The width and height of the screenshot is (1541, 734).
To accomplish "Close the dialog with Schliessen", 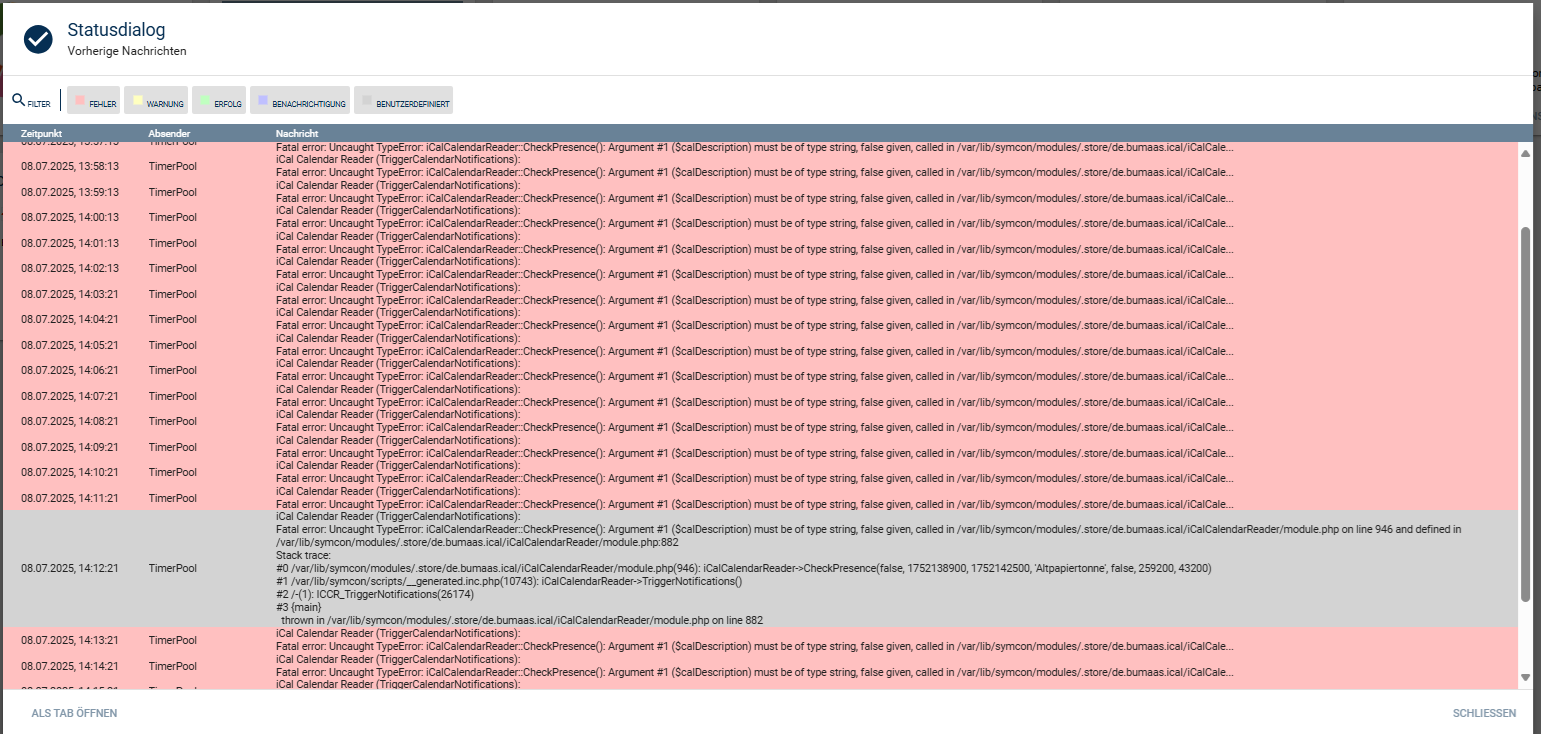I will click(1484, 713).
